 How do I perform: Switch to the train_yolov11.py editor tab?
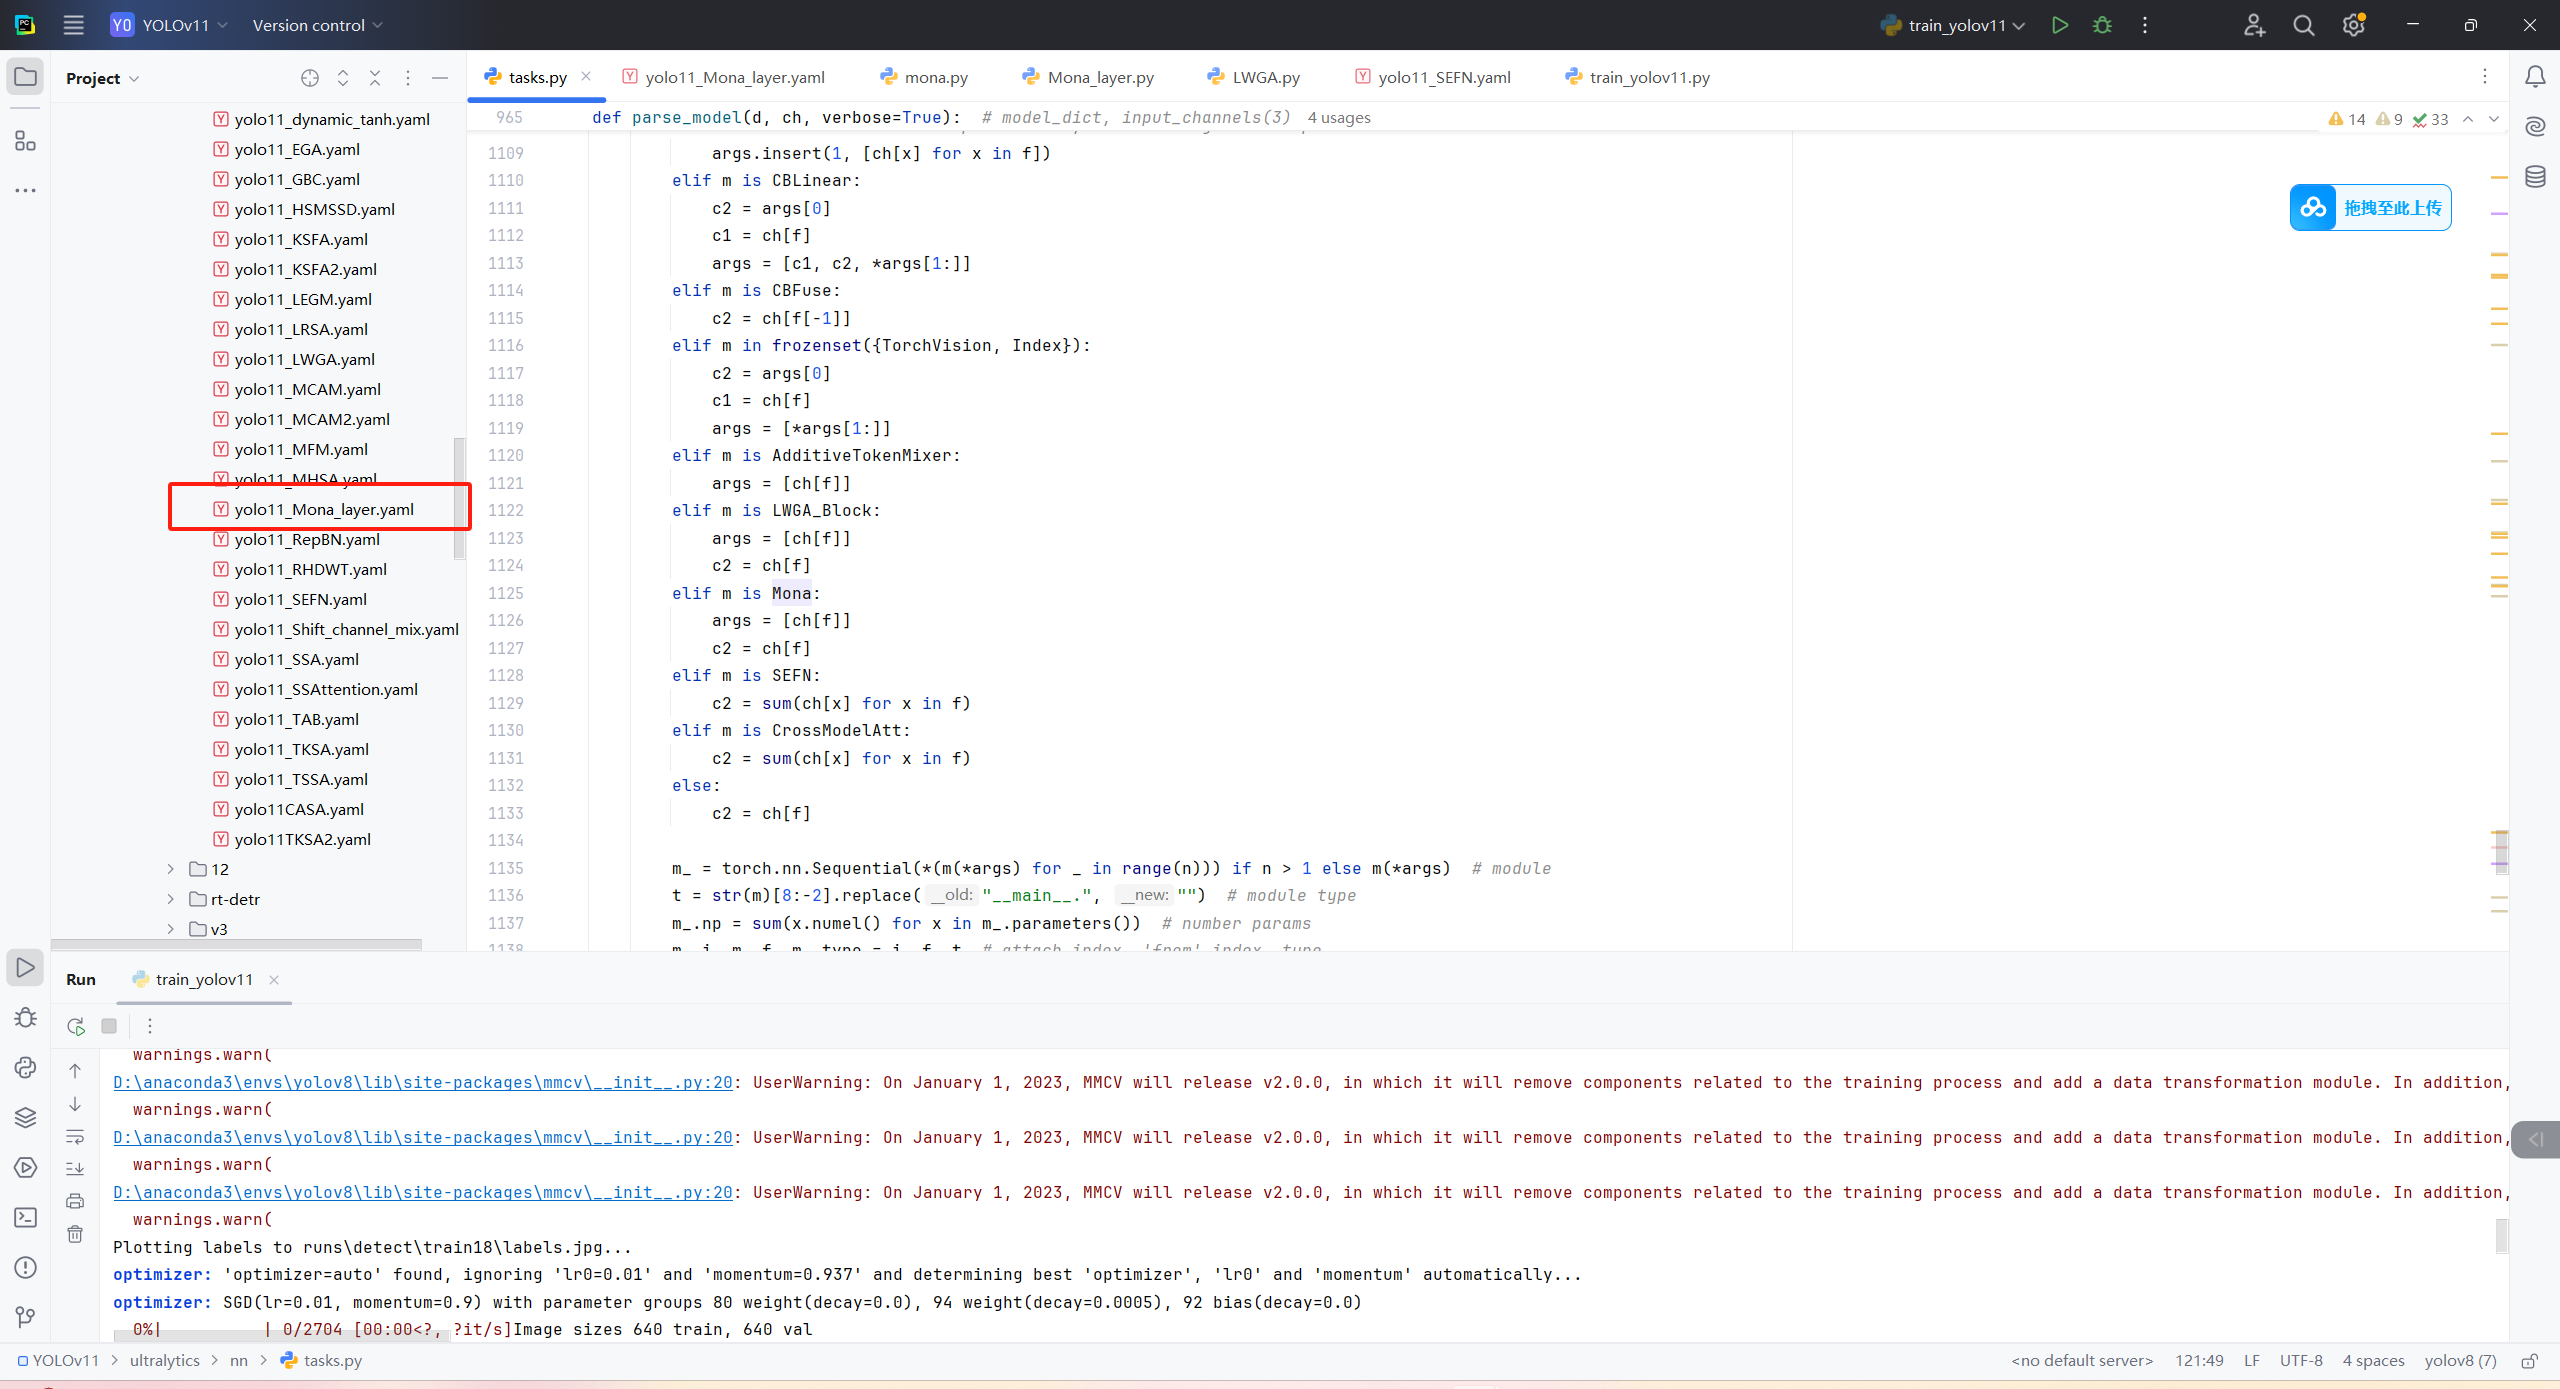pos(1649,77)
